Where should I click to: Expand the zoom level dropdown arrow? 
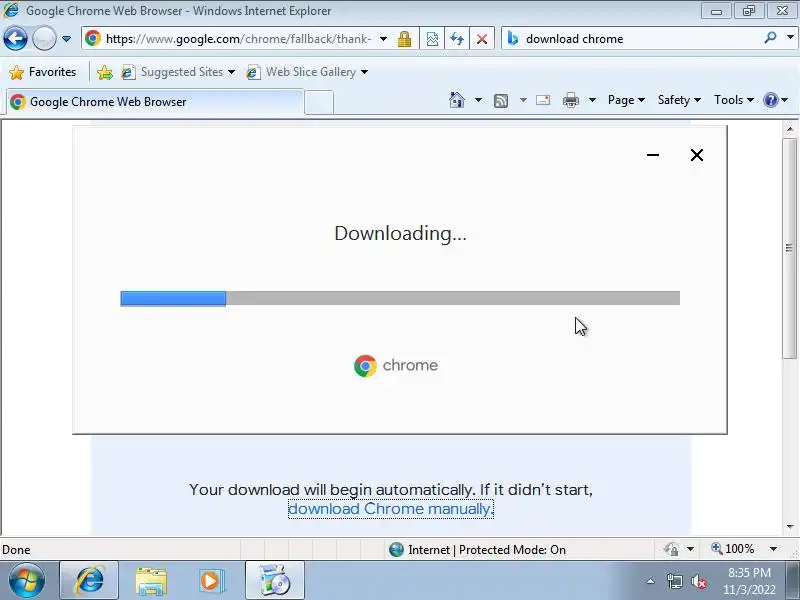(773, 549)
